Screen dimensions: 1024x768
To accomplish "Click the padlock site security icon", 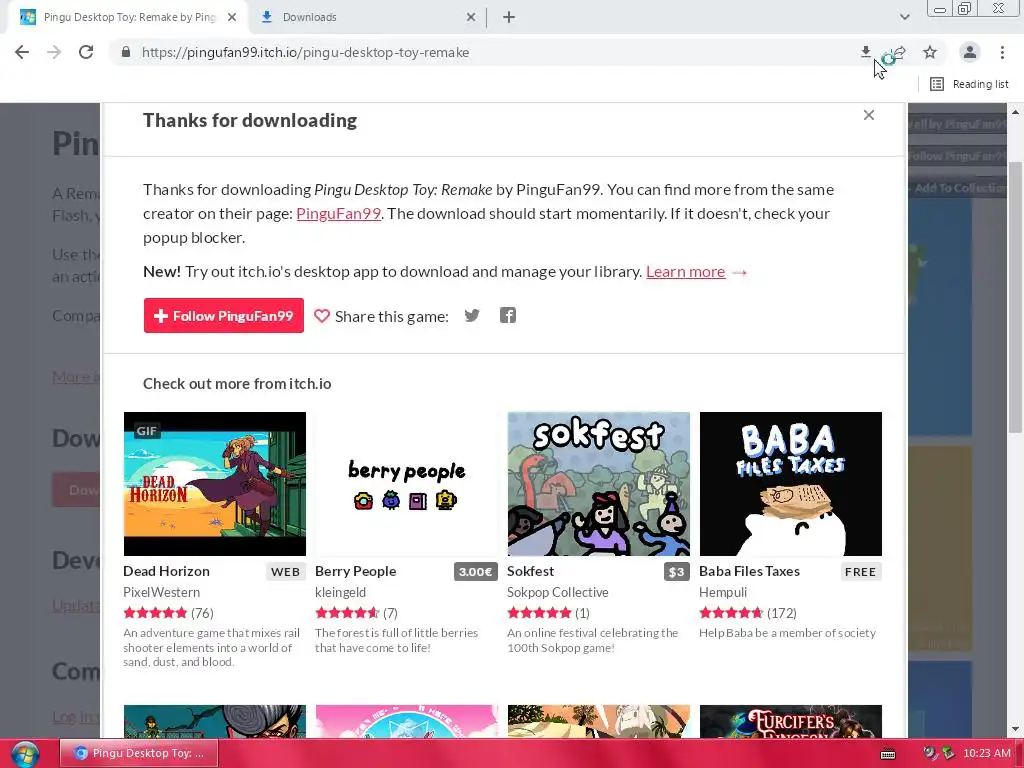I will 126,52.
